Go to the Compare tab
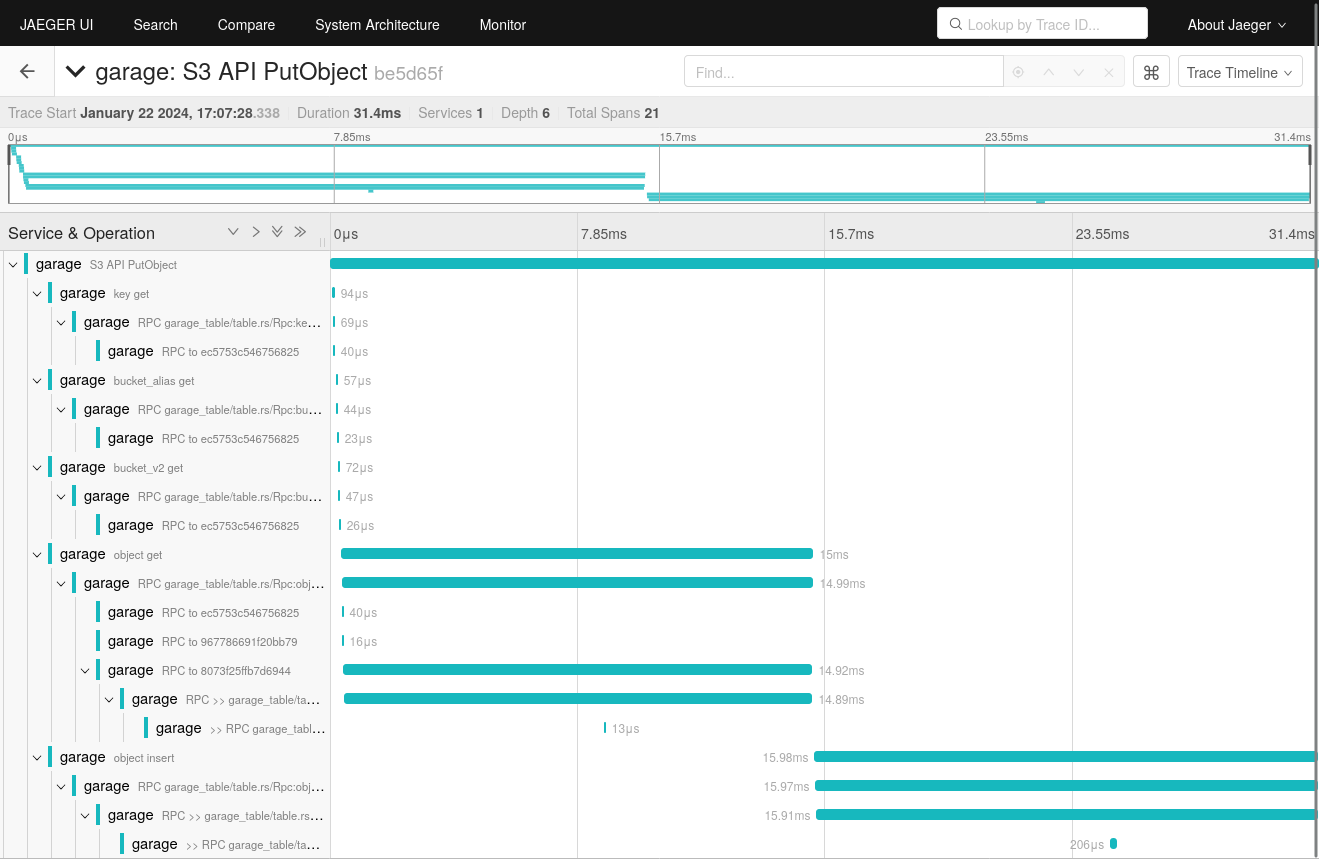Screen dimensions: 1319x859 point(246,24)
